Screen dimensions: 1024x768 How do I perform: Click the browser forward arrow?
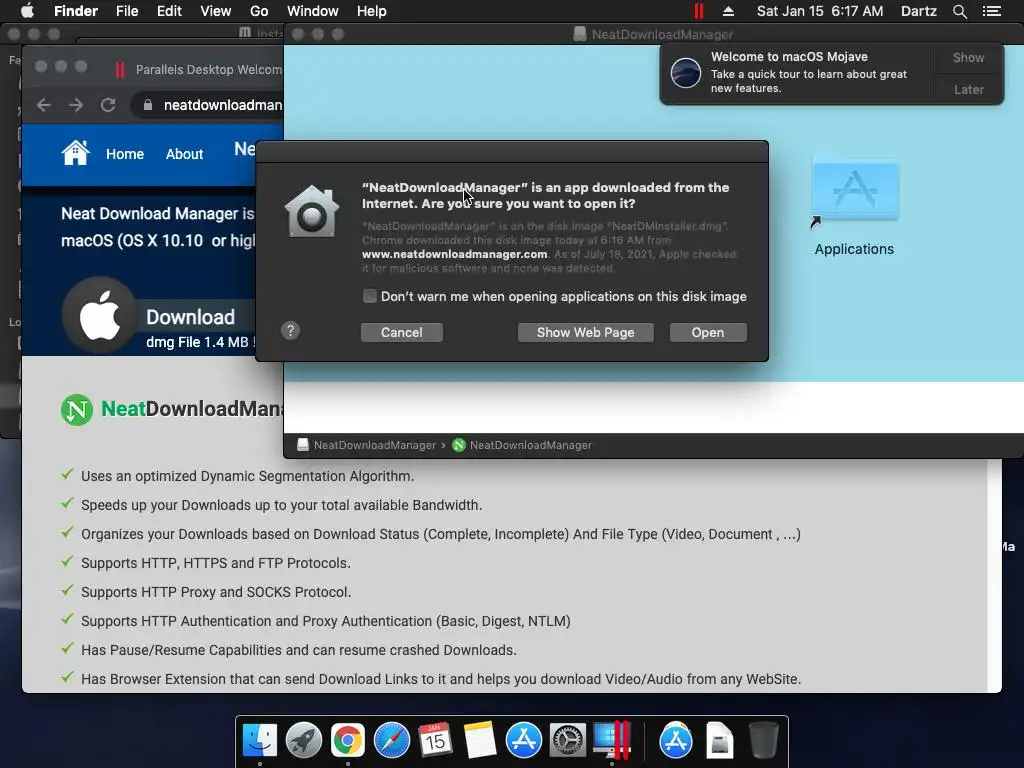click(76, 105)
